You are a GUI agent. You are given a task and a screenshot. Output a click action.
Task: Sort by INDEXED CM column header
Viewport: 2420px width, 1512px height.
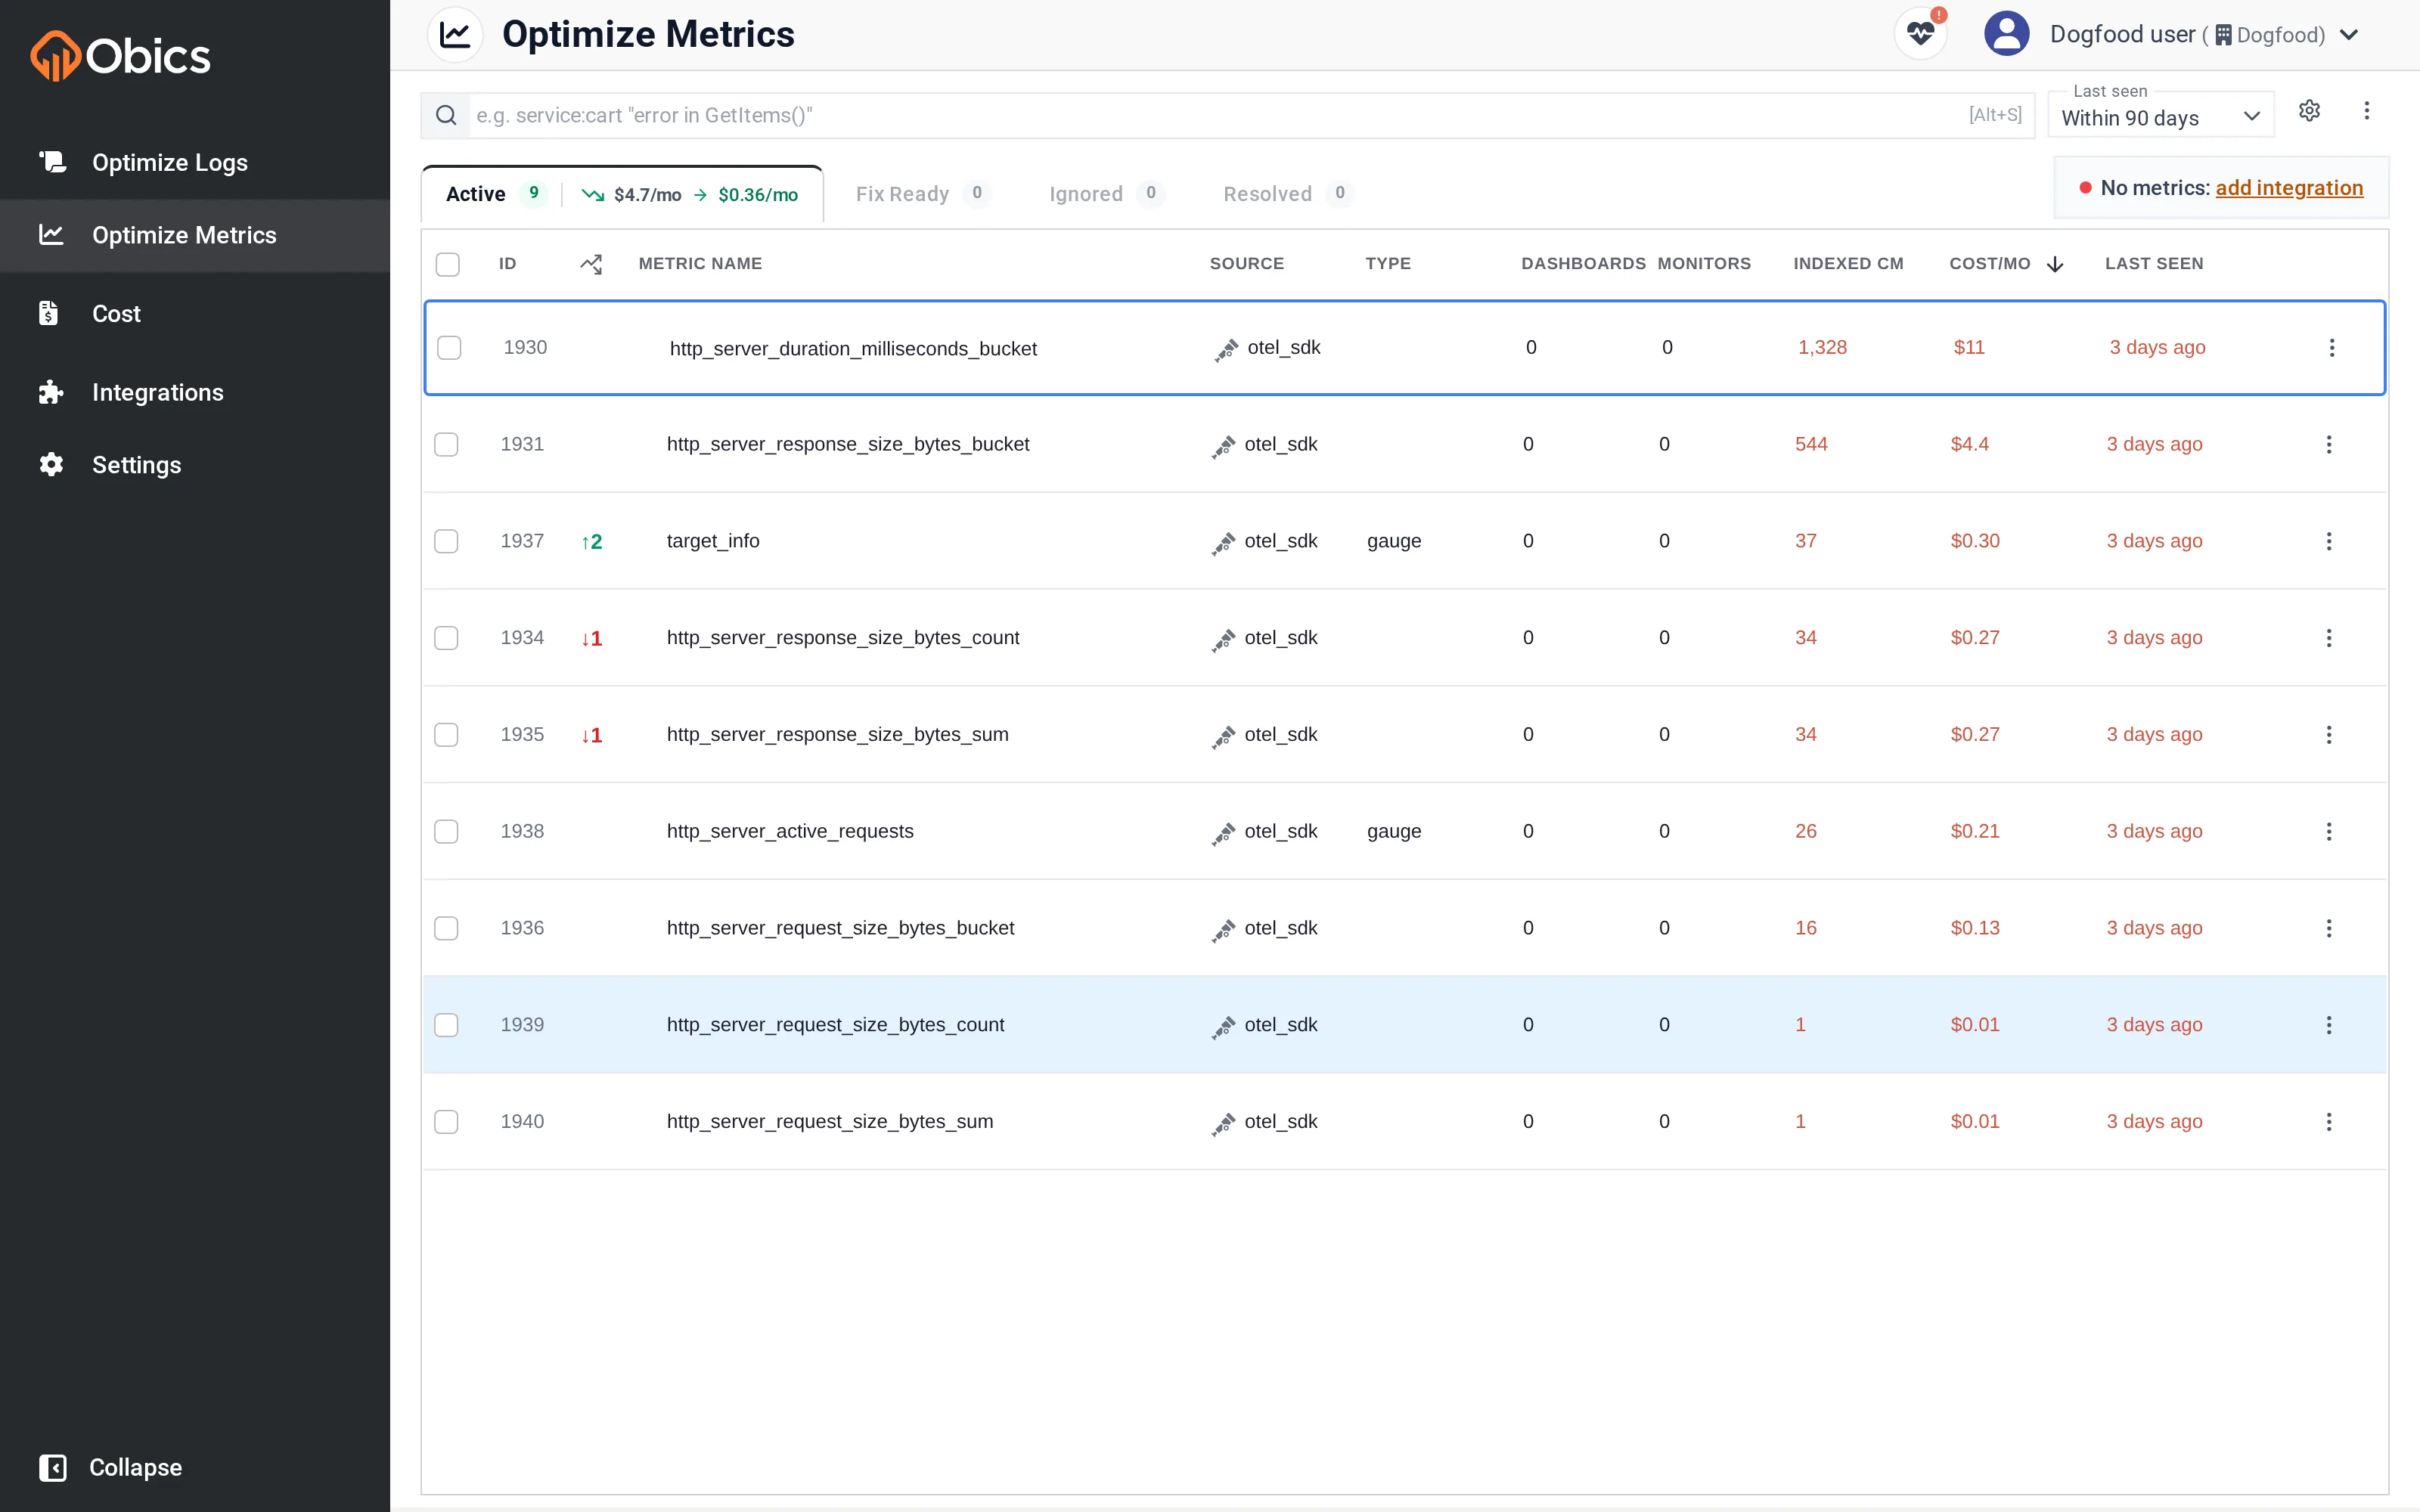point(1848,264)
